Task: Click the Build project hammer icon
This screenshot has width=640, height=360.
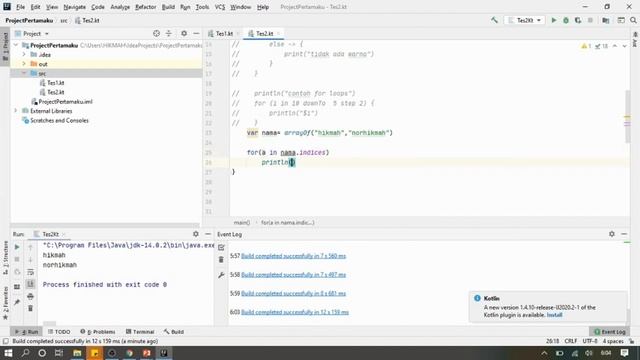Action: pyautogui.click(x=494, y=20)
